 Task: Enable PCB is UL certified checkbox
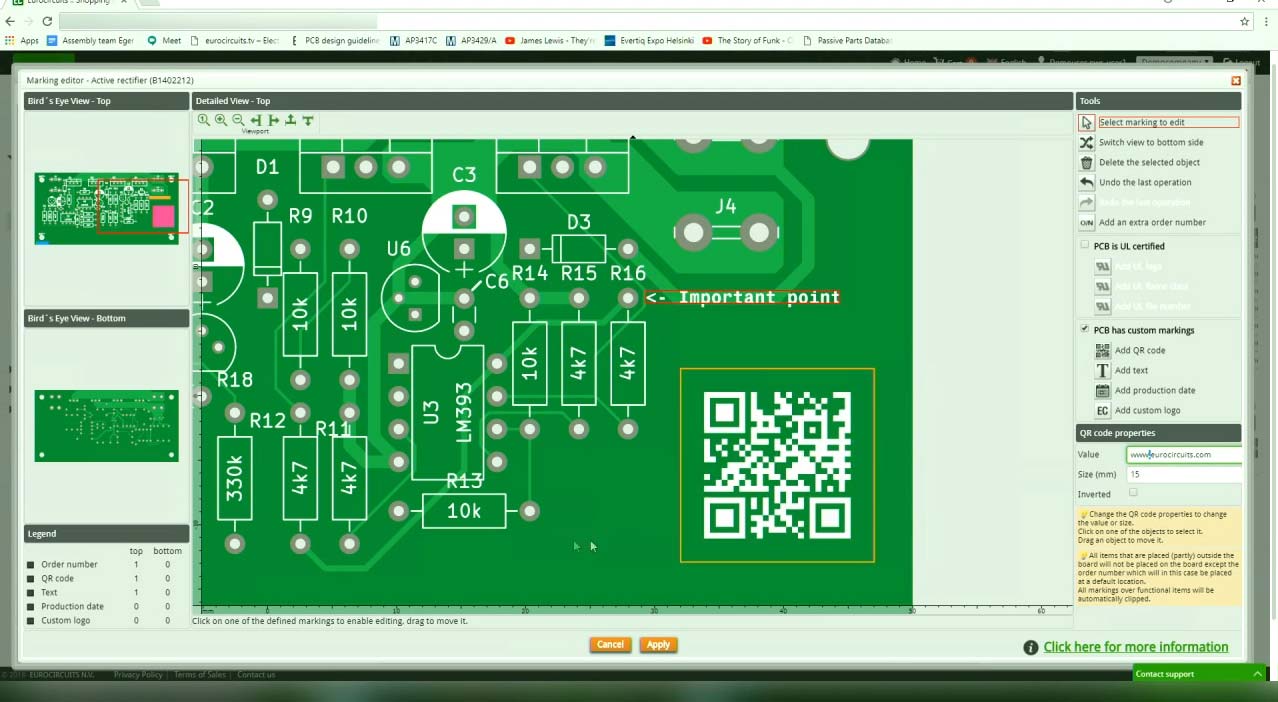(x=1084, y=245)
